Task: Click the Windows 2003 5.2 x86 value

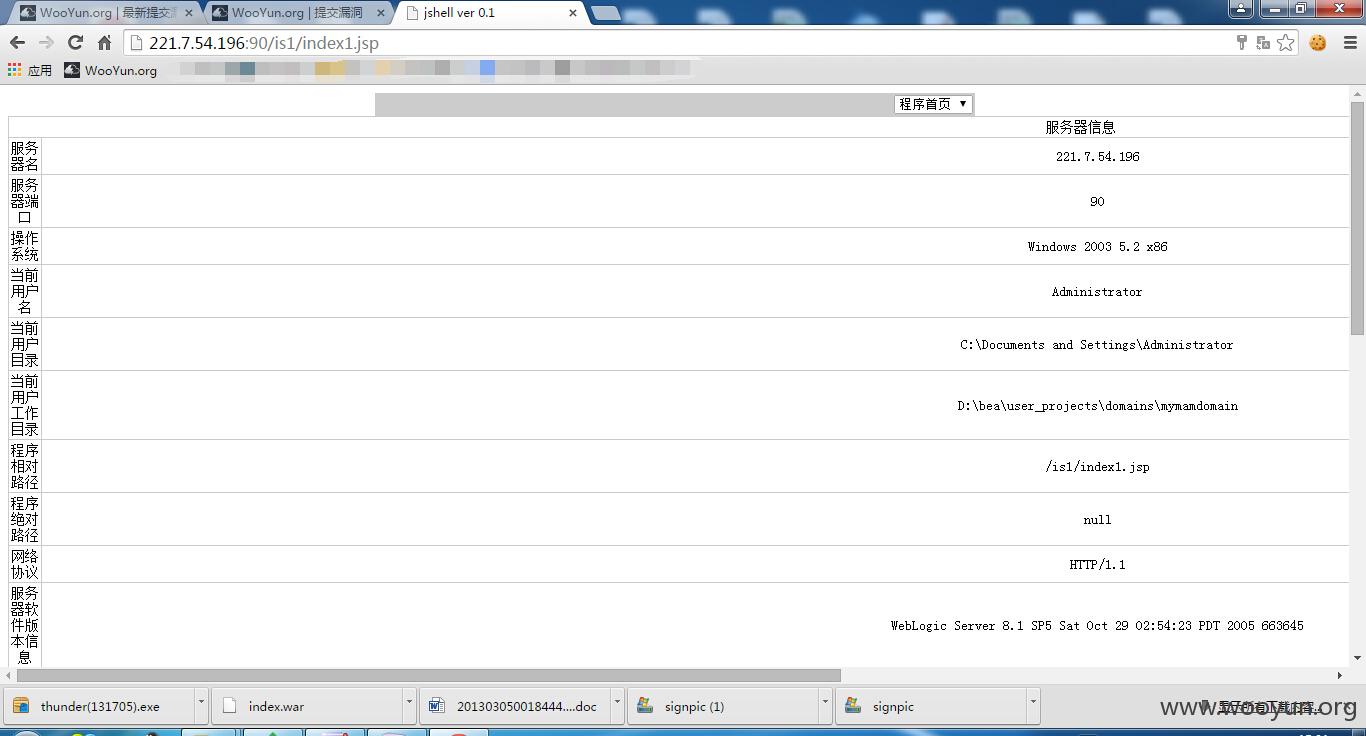Action: point(1097,246)
